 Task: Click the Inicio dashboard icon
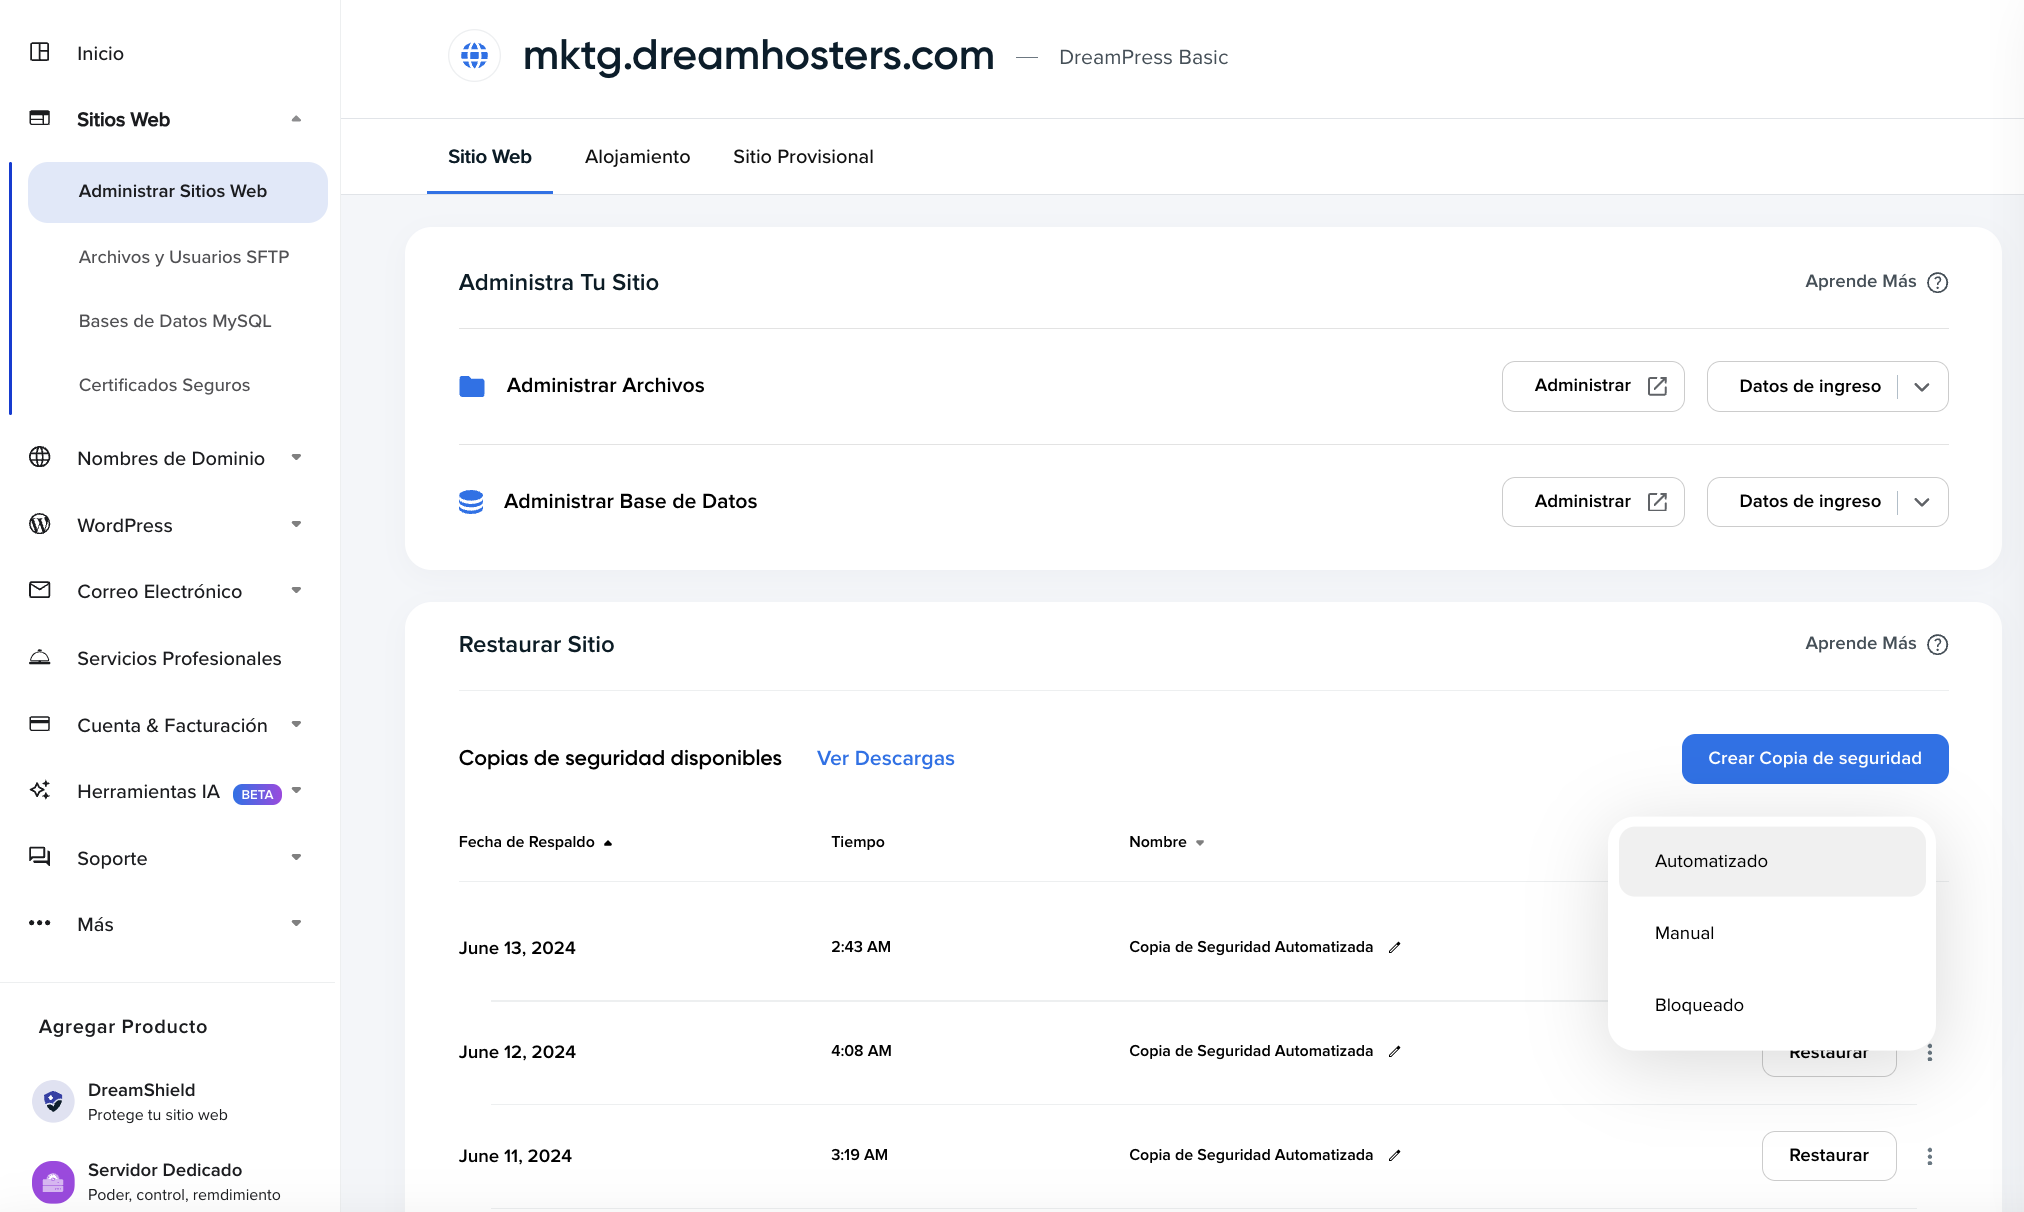[40, 52]
